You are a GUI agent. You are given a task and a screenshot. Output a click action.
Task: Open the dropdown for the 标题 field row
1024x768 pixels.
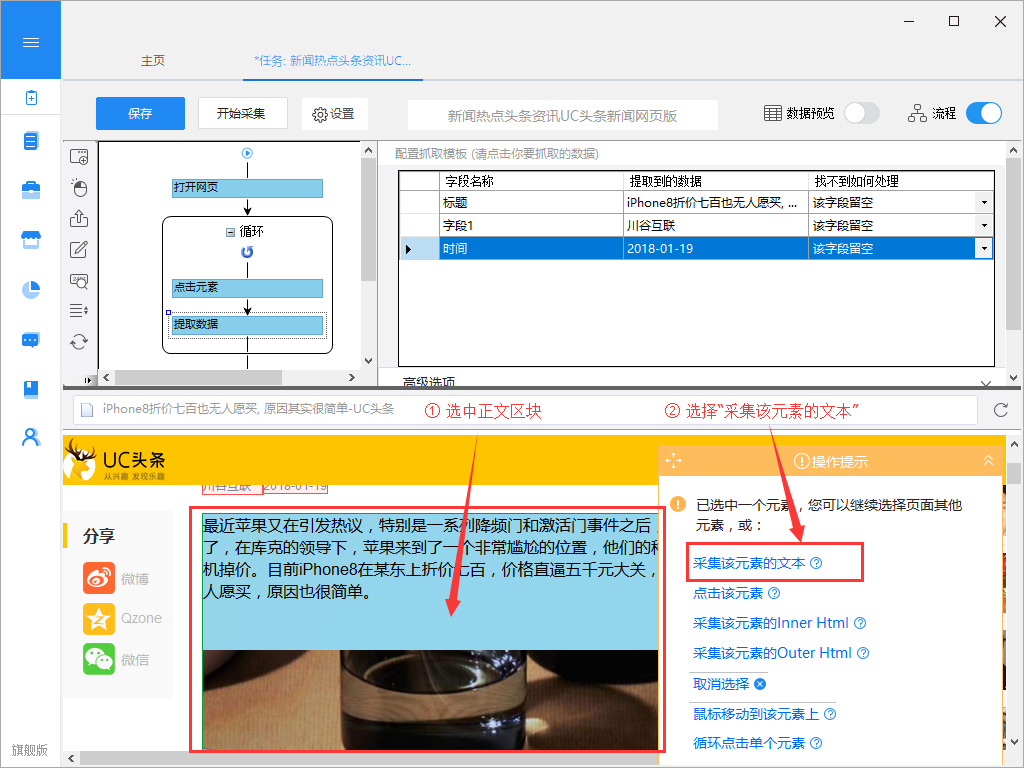point(984,202)
